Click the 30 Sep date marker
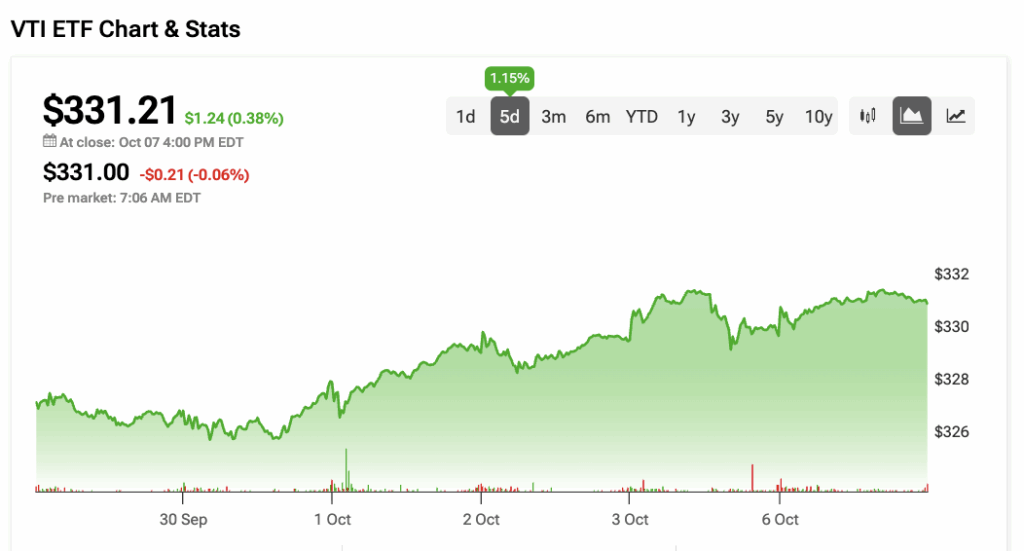The image size is (1024, 551). click(183, 519)
